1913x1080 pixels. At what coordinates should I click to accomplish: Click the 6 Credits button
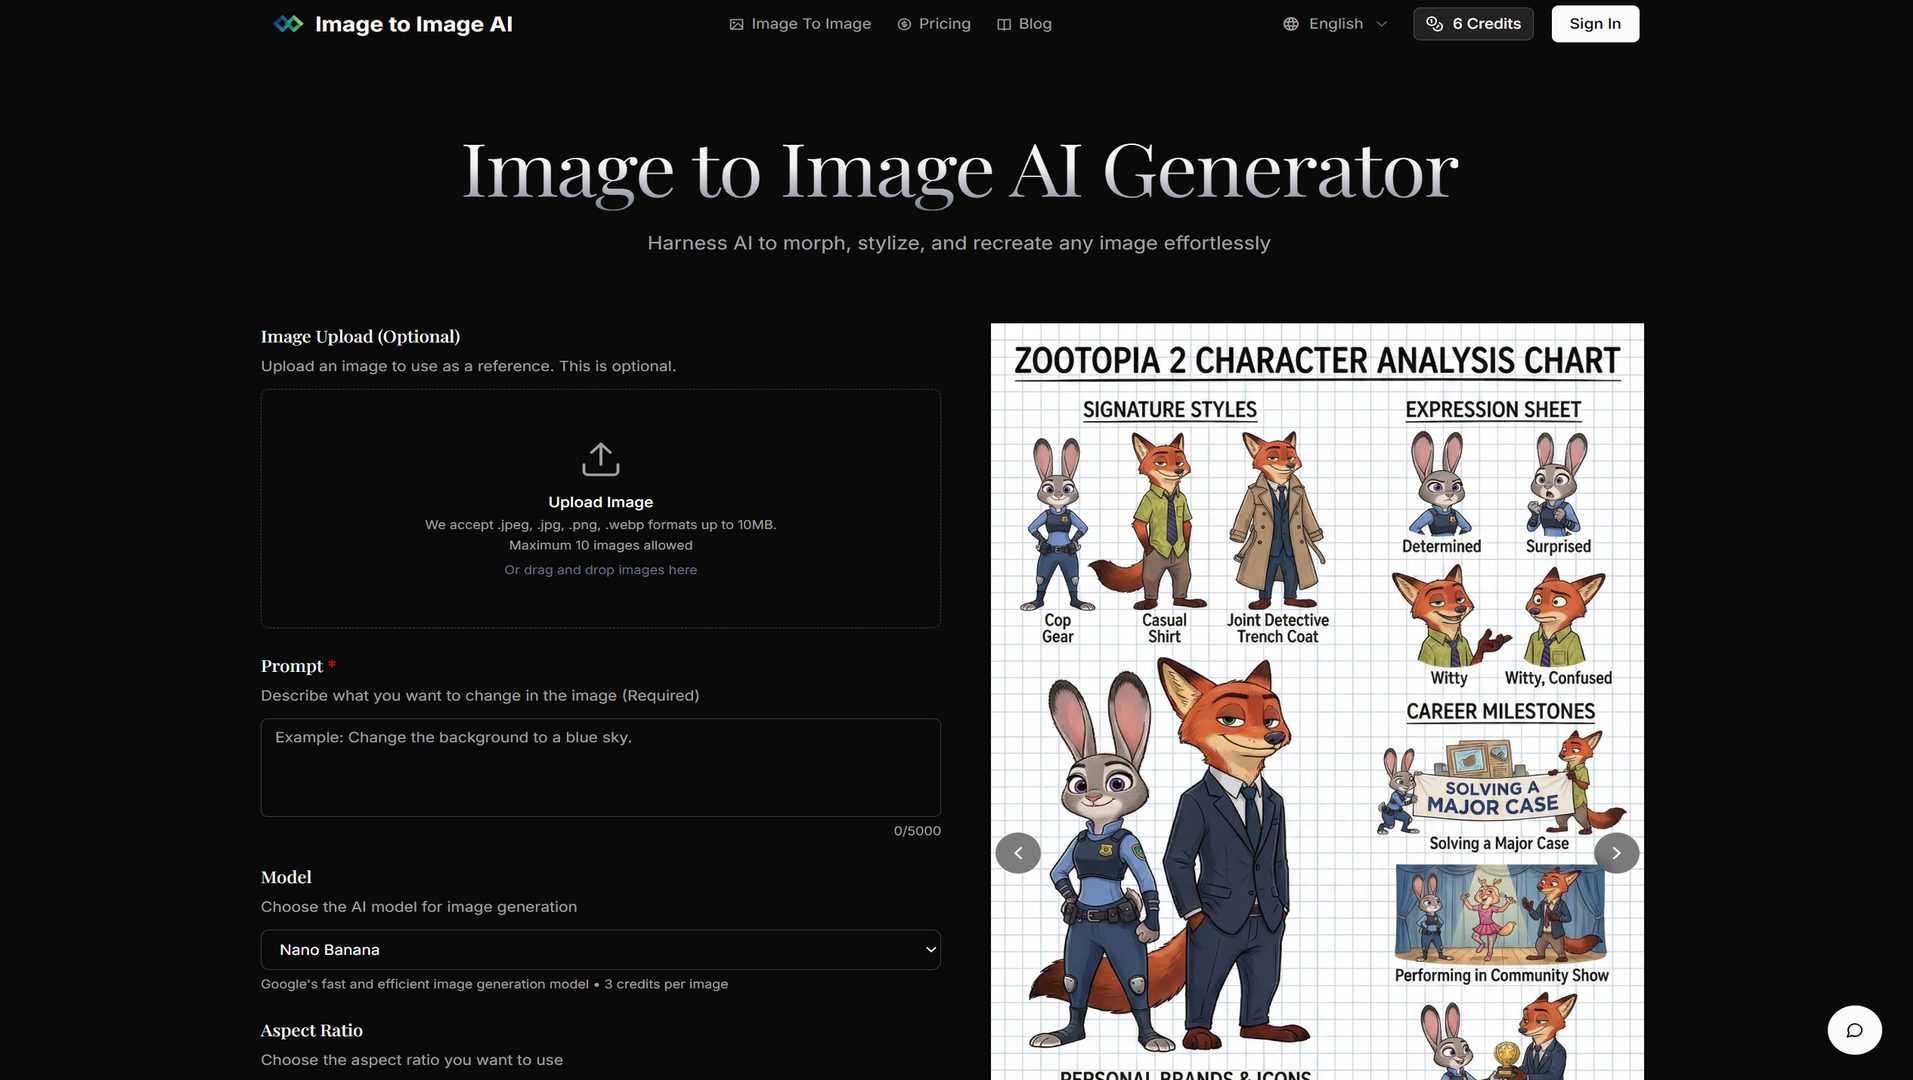point(1472,23)
